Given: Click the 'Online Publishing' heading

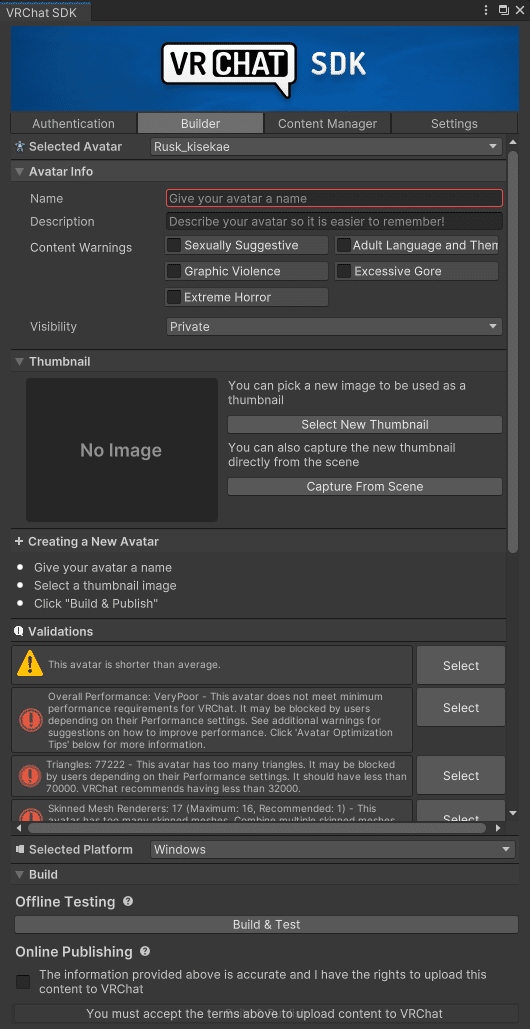Looking at the screenshot, I should coord(73,952).
